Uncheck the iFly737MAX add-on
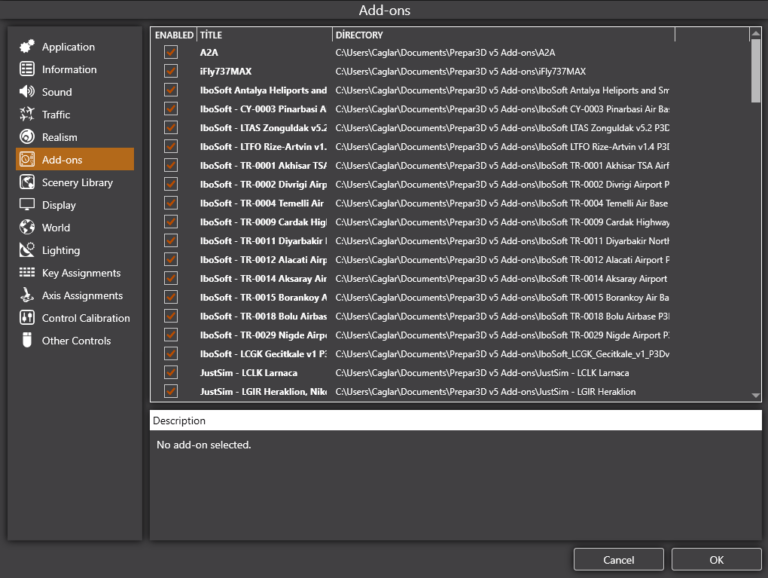768x578 pixels. coord(170,71)
